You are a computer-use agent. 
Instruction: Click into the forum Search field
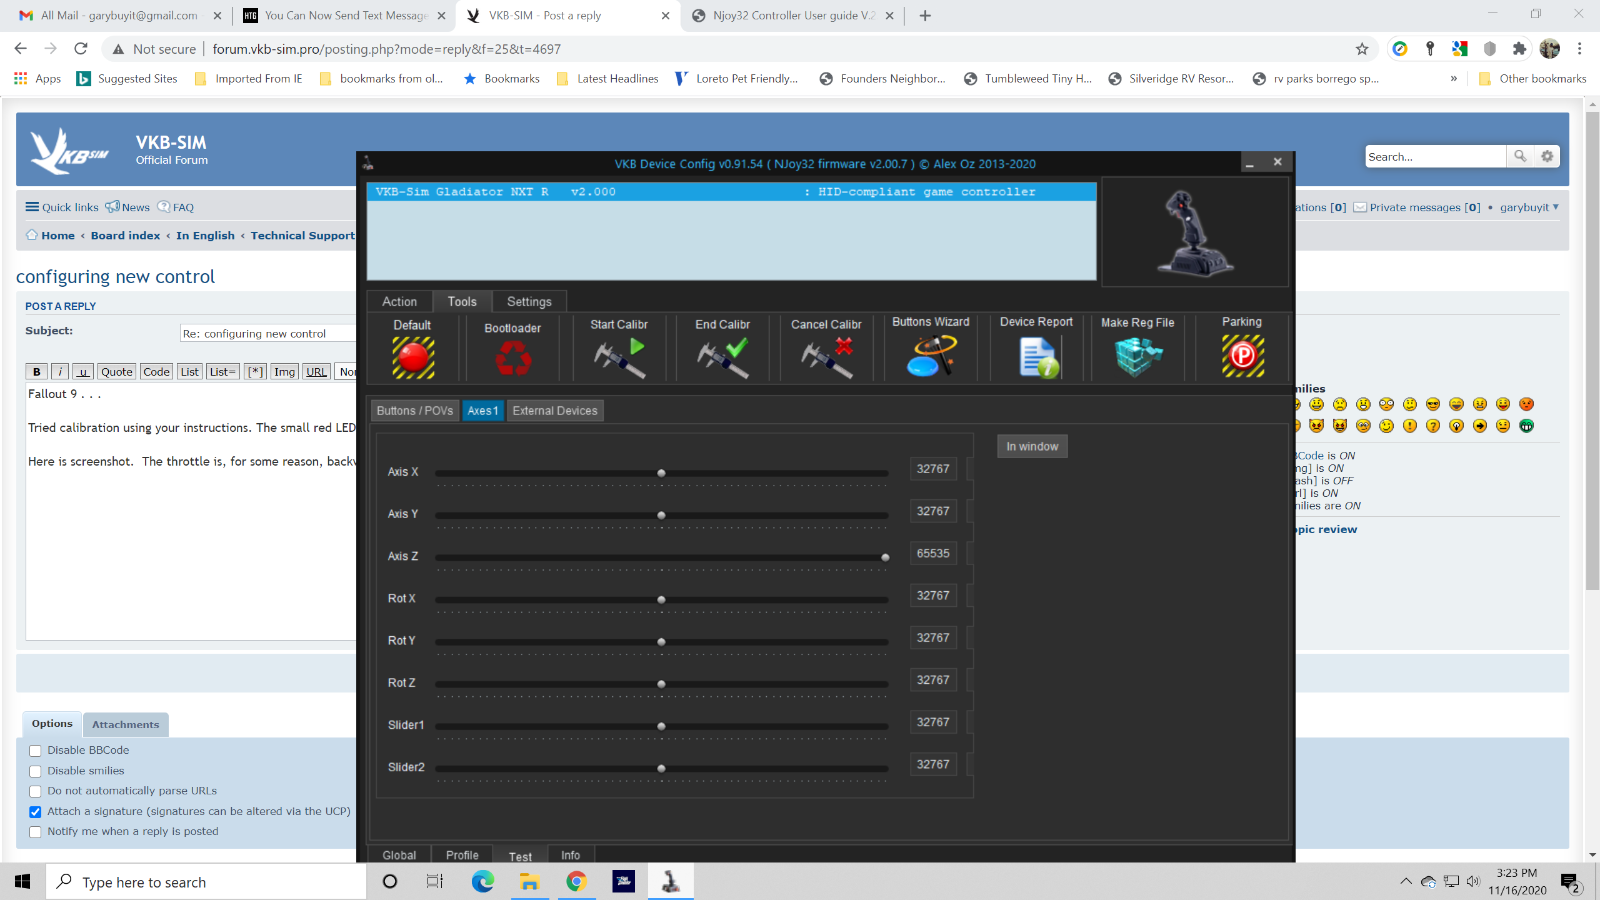(x=1435, y=157)
